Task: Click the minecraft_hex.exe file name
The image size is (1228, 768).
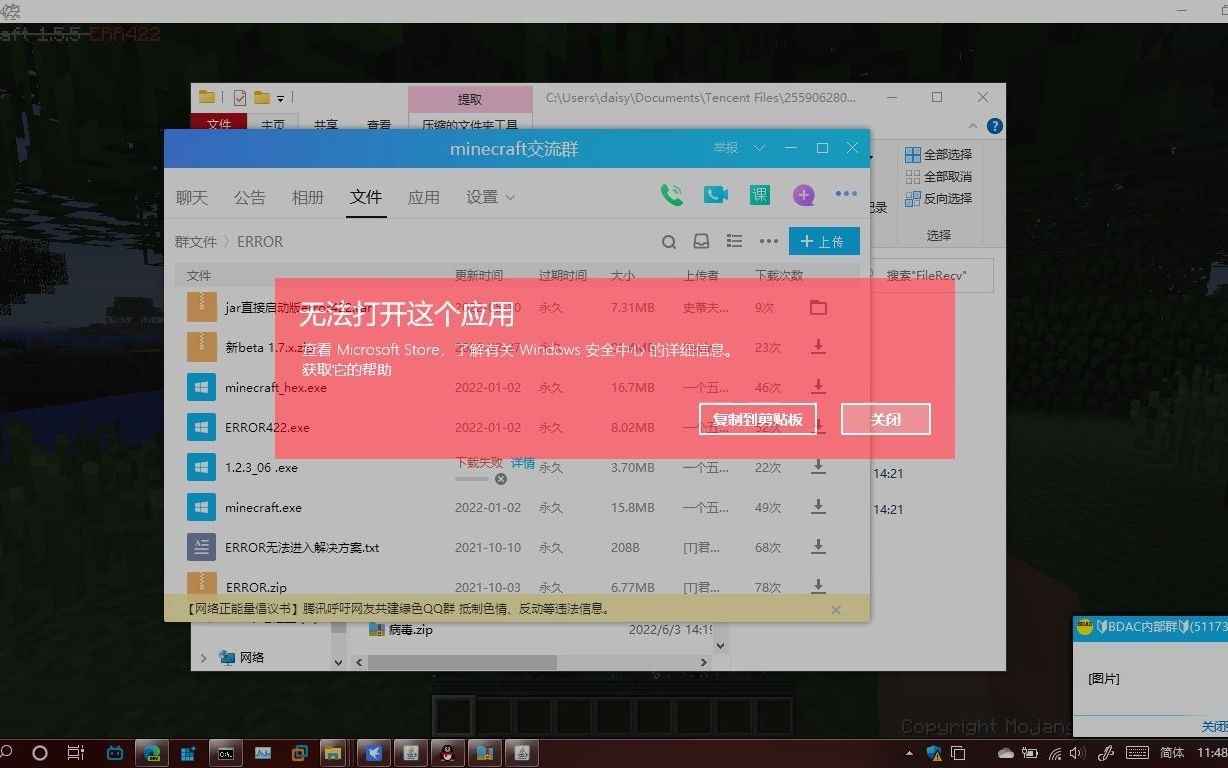Action: click(276, 387)
